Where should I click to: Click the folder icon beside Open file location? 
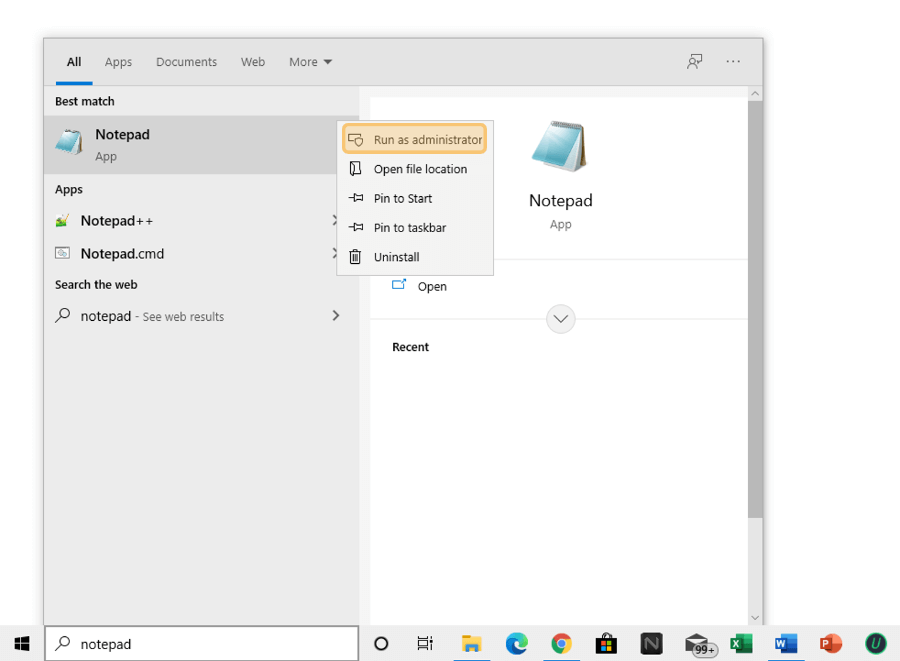pyautogui.click(x=355, y=168)
